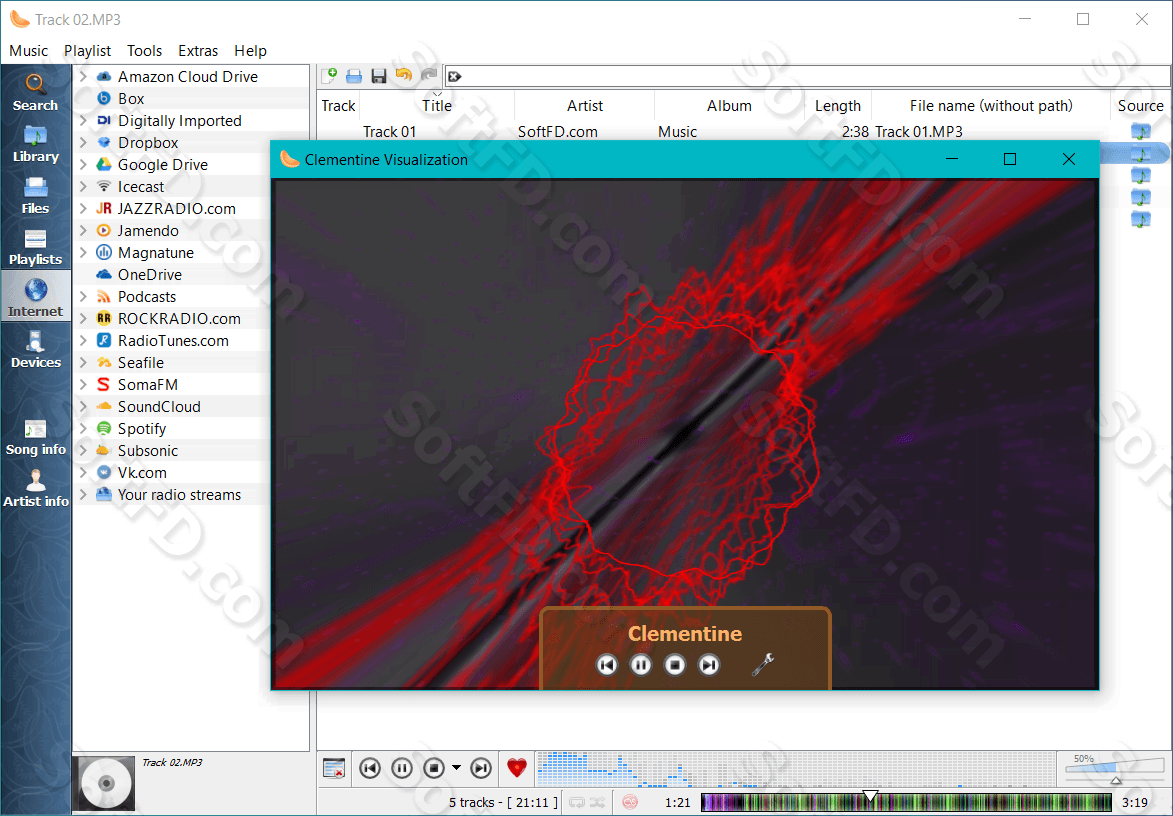The width and height of the screenshot is (1173, 816).
Task: Click stop in the visualization overlay
Action: point(675,664)
